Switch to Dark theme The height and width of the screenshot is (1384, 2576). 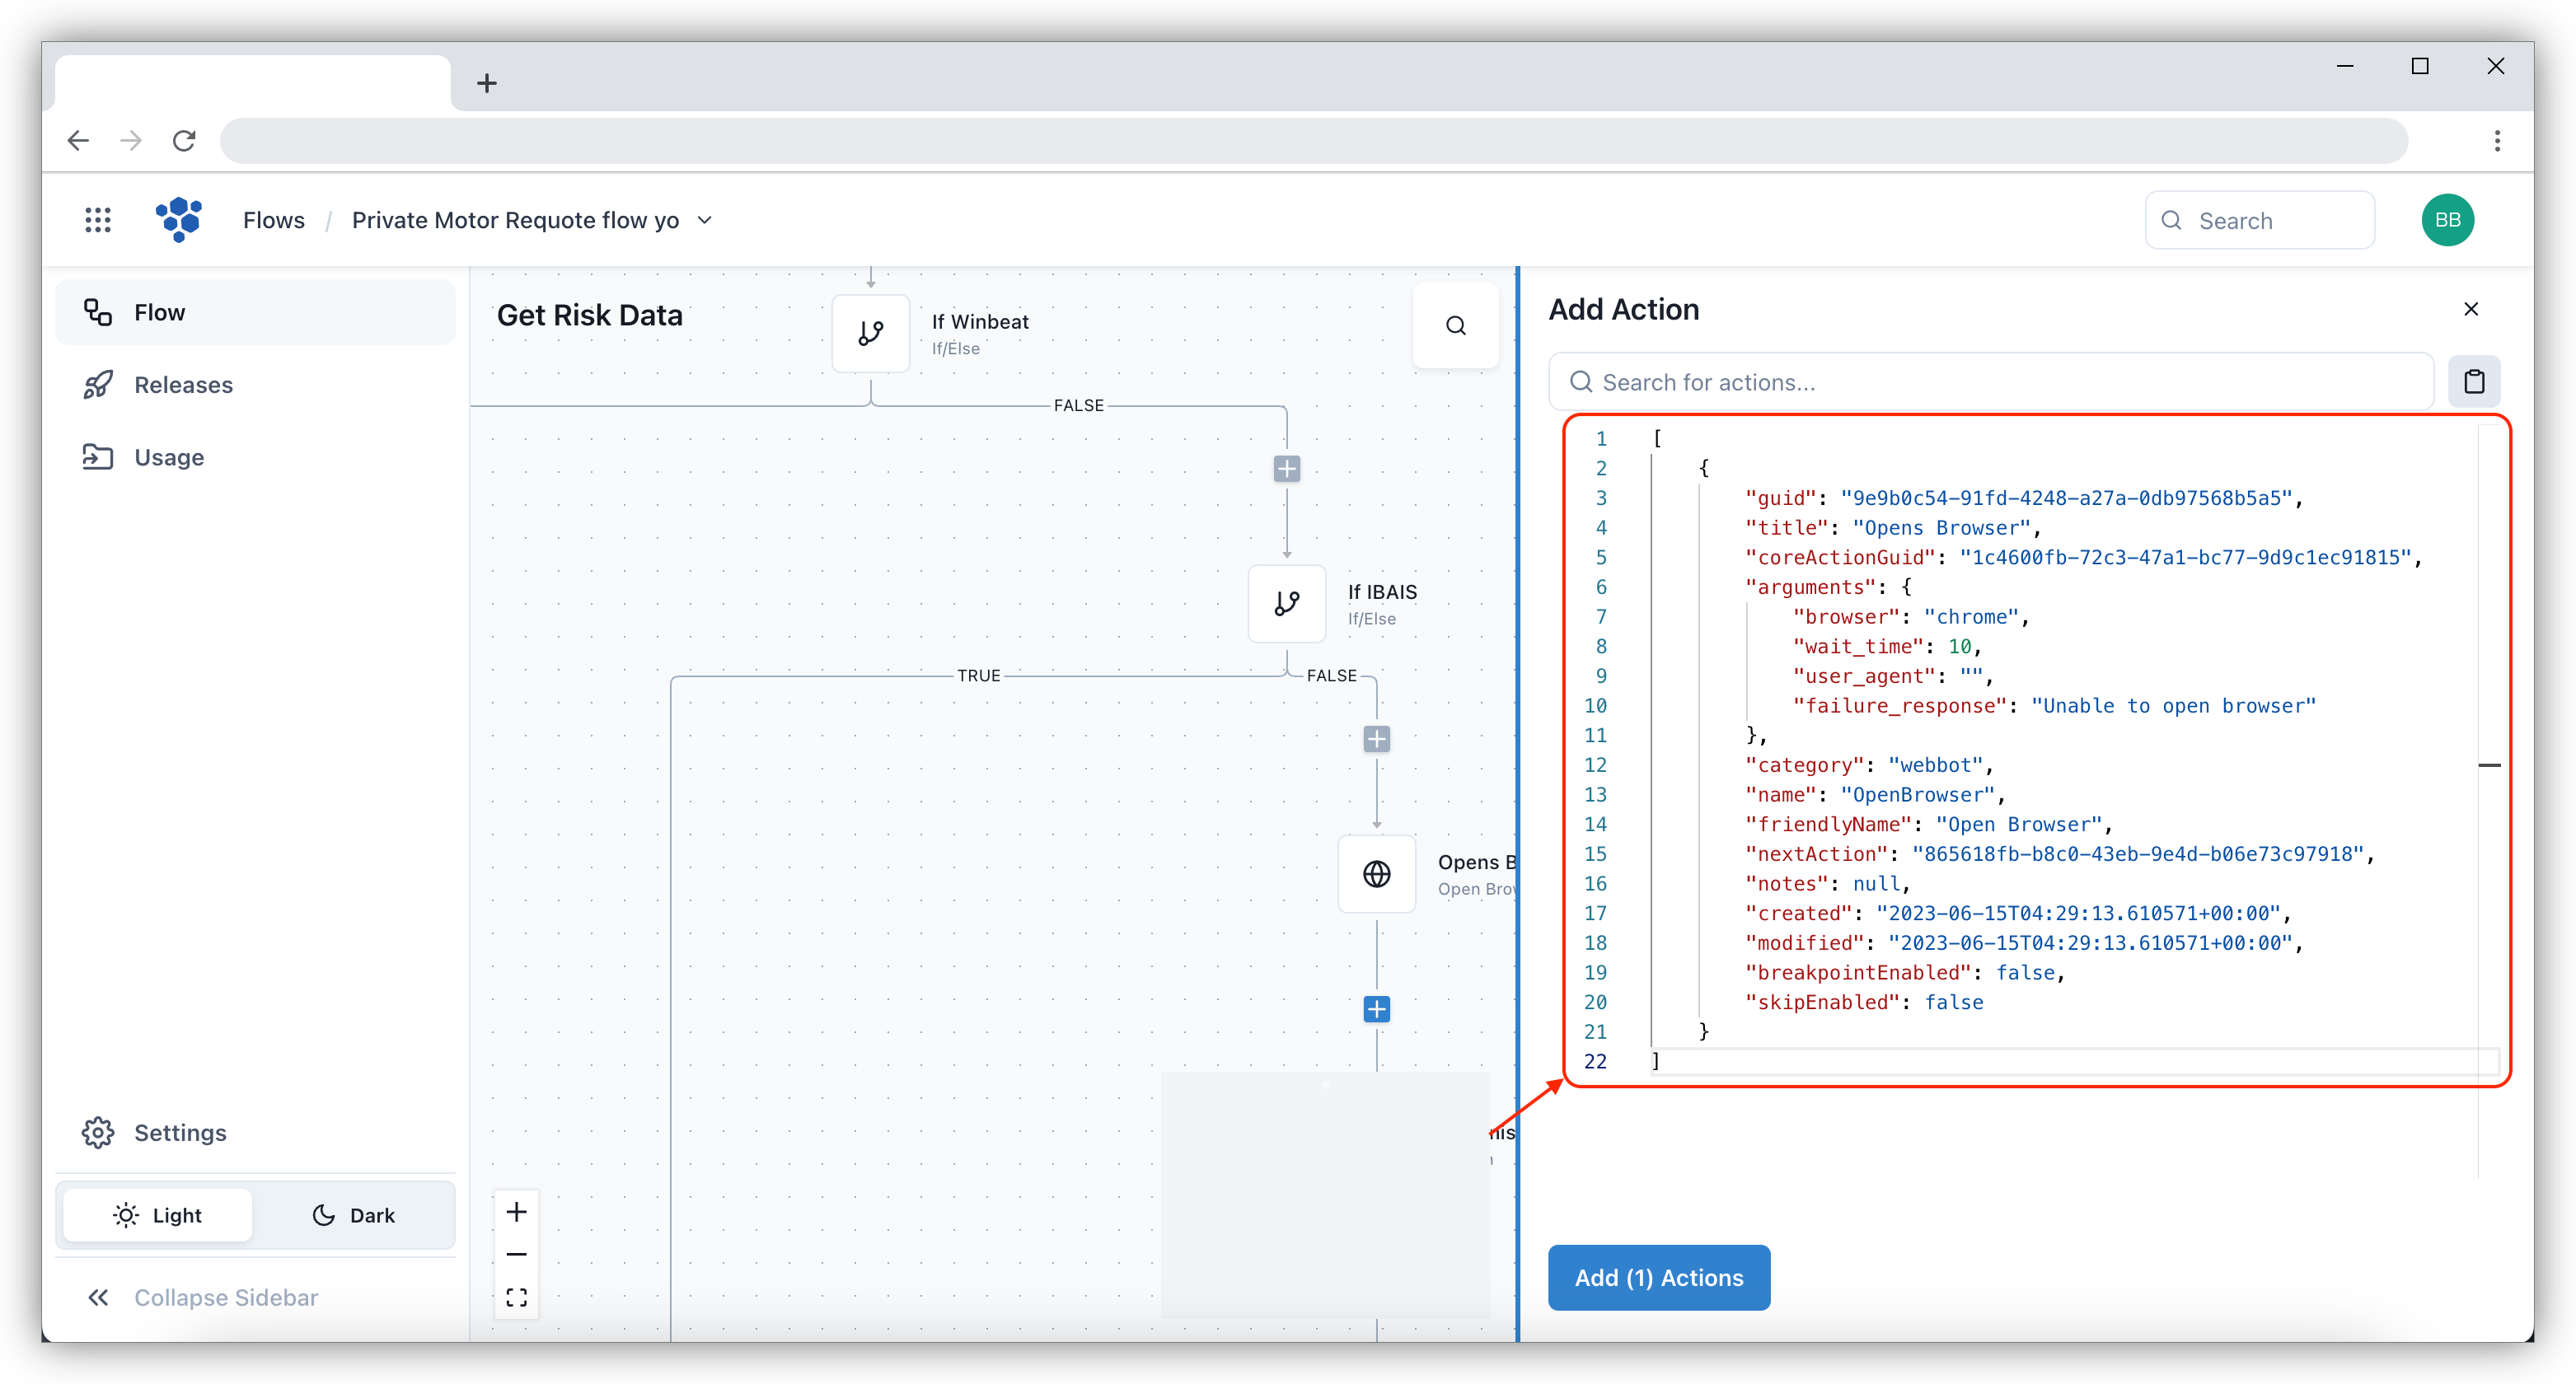[x=354, y=1215]
